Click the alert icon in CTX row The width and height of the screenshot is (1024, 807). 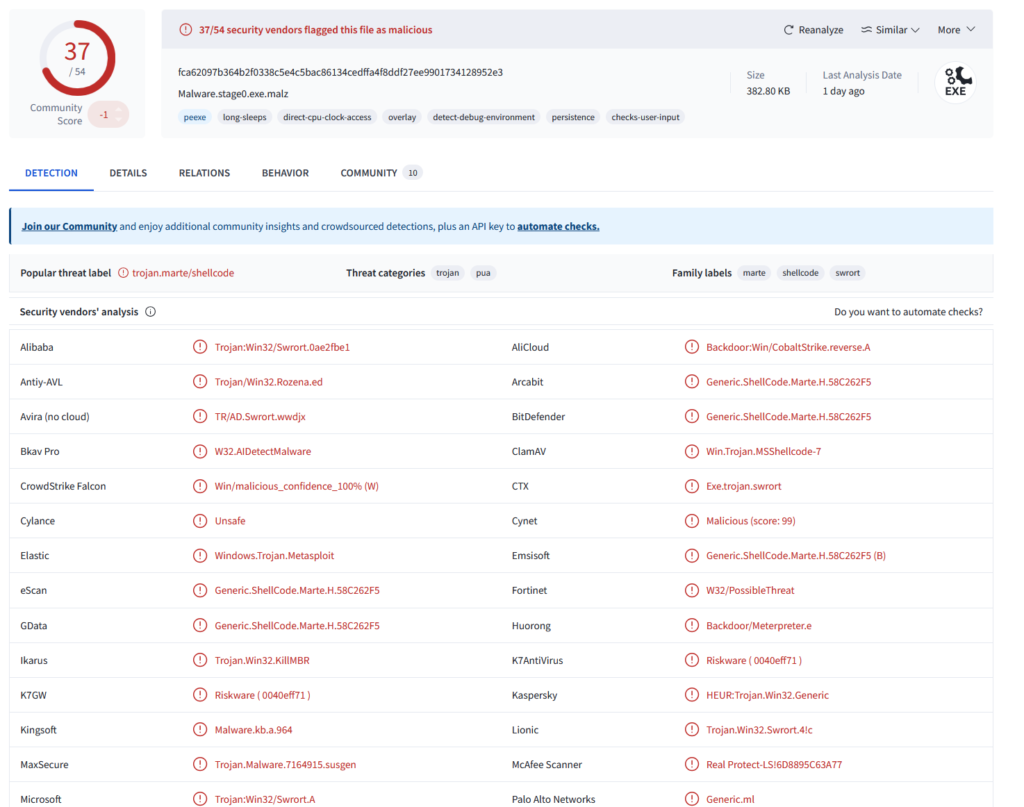(692, 486)
